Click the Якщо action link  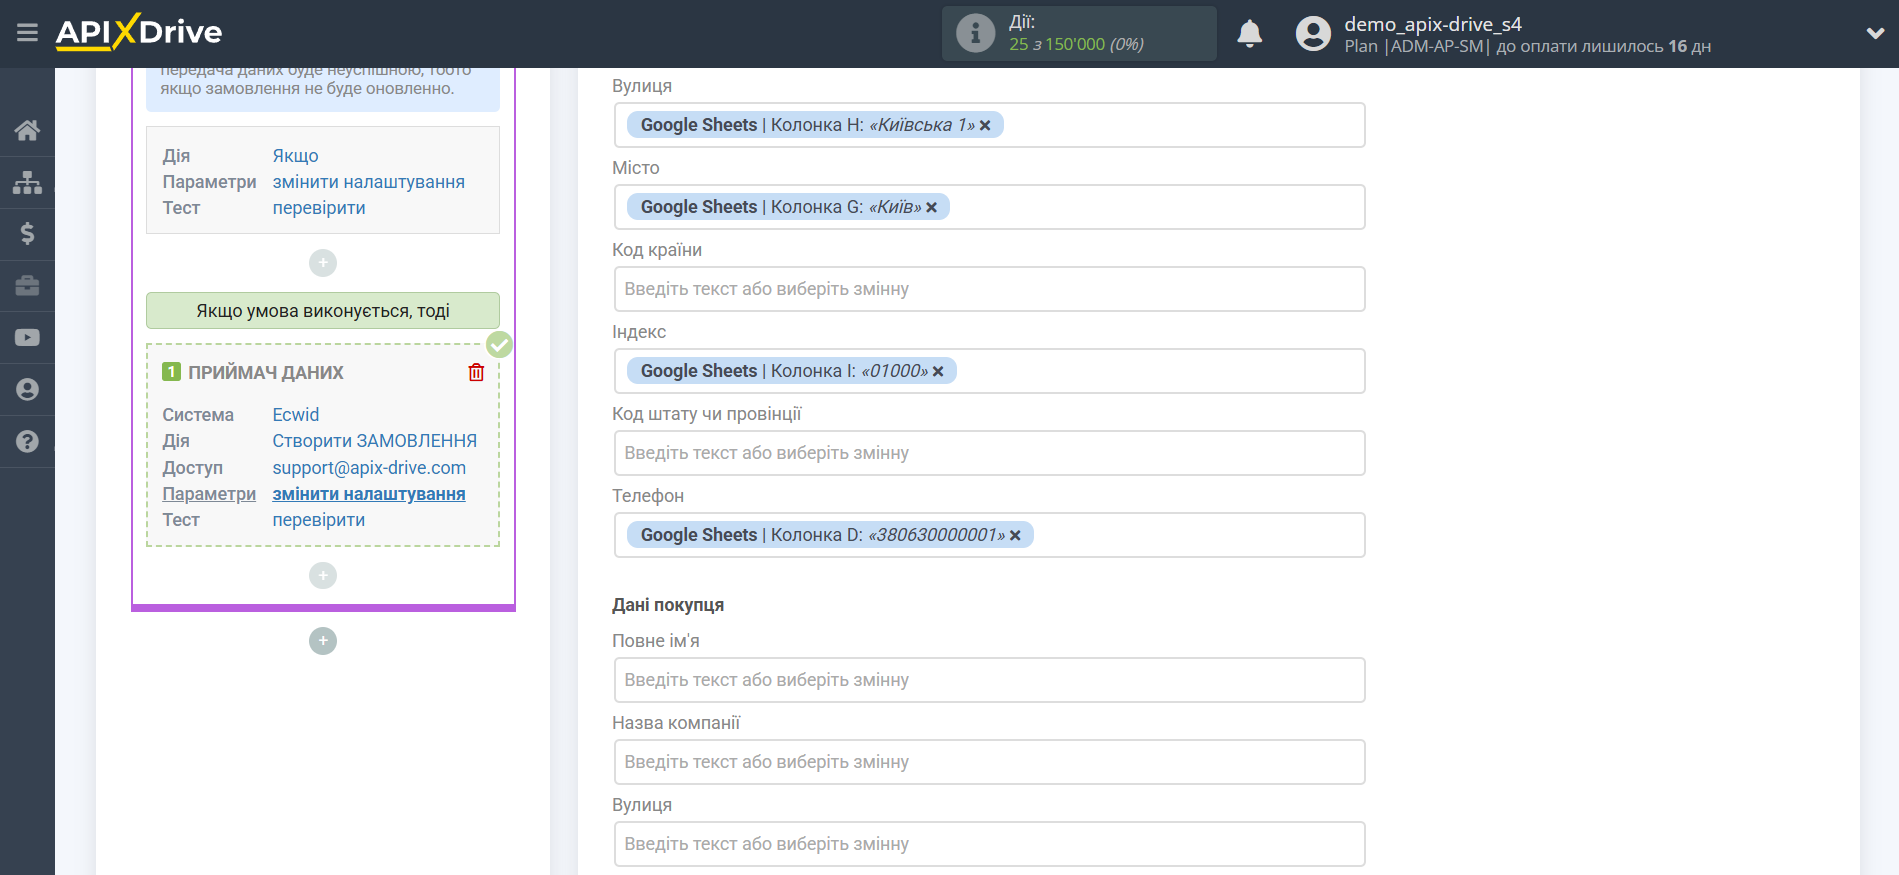coord(296,156)
